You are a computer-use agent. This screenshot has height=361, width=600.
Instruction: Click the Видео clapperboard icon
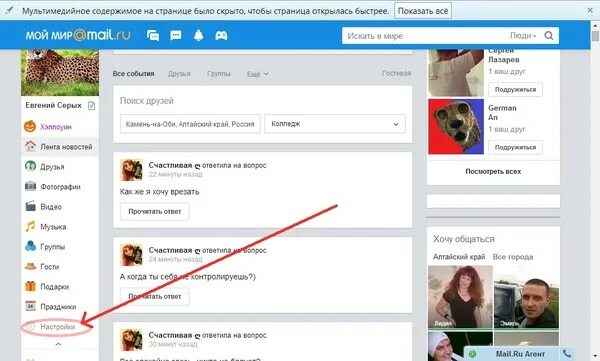[x=30, y=206]
